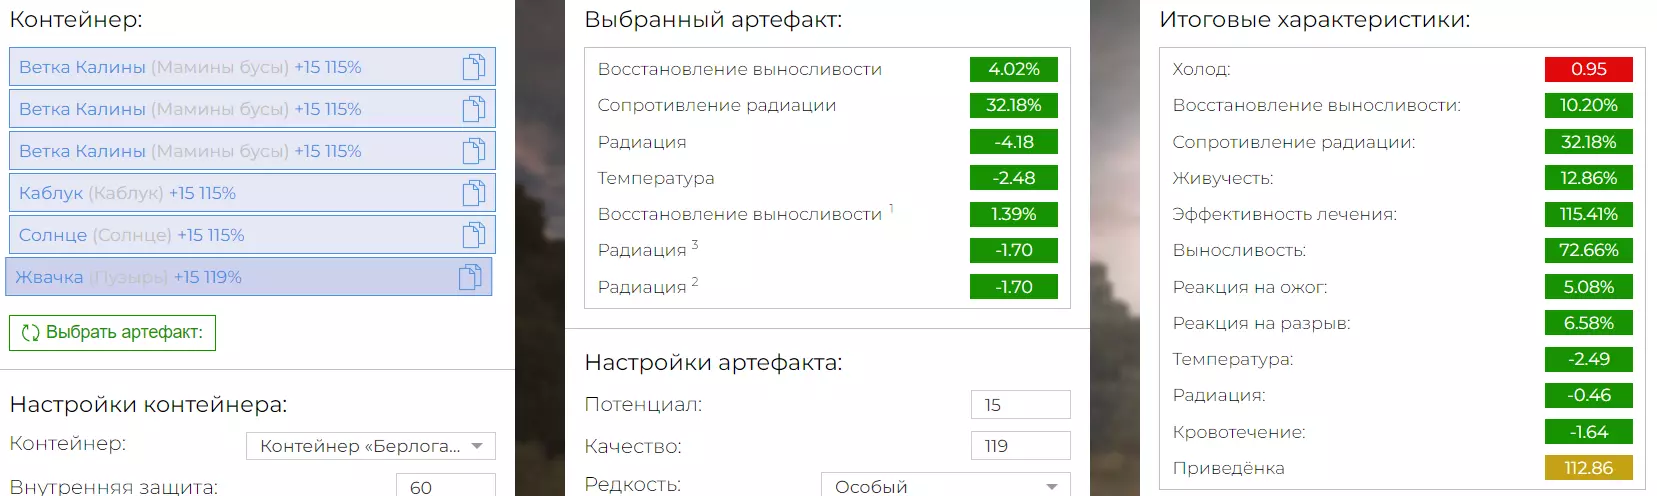Select the Каблук artifact in the container list
The height and width of the screenshot is (496, 1657).
click(x=200, y=193)
